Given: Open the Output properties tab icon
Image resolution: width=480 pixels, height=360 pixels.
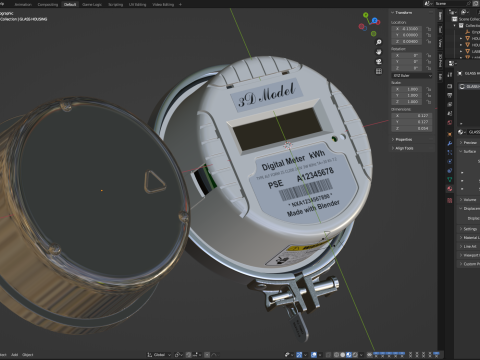Looking at the screenshot, I should point(450,95).
